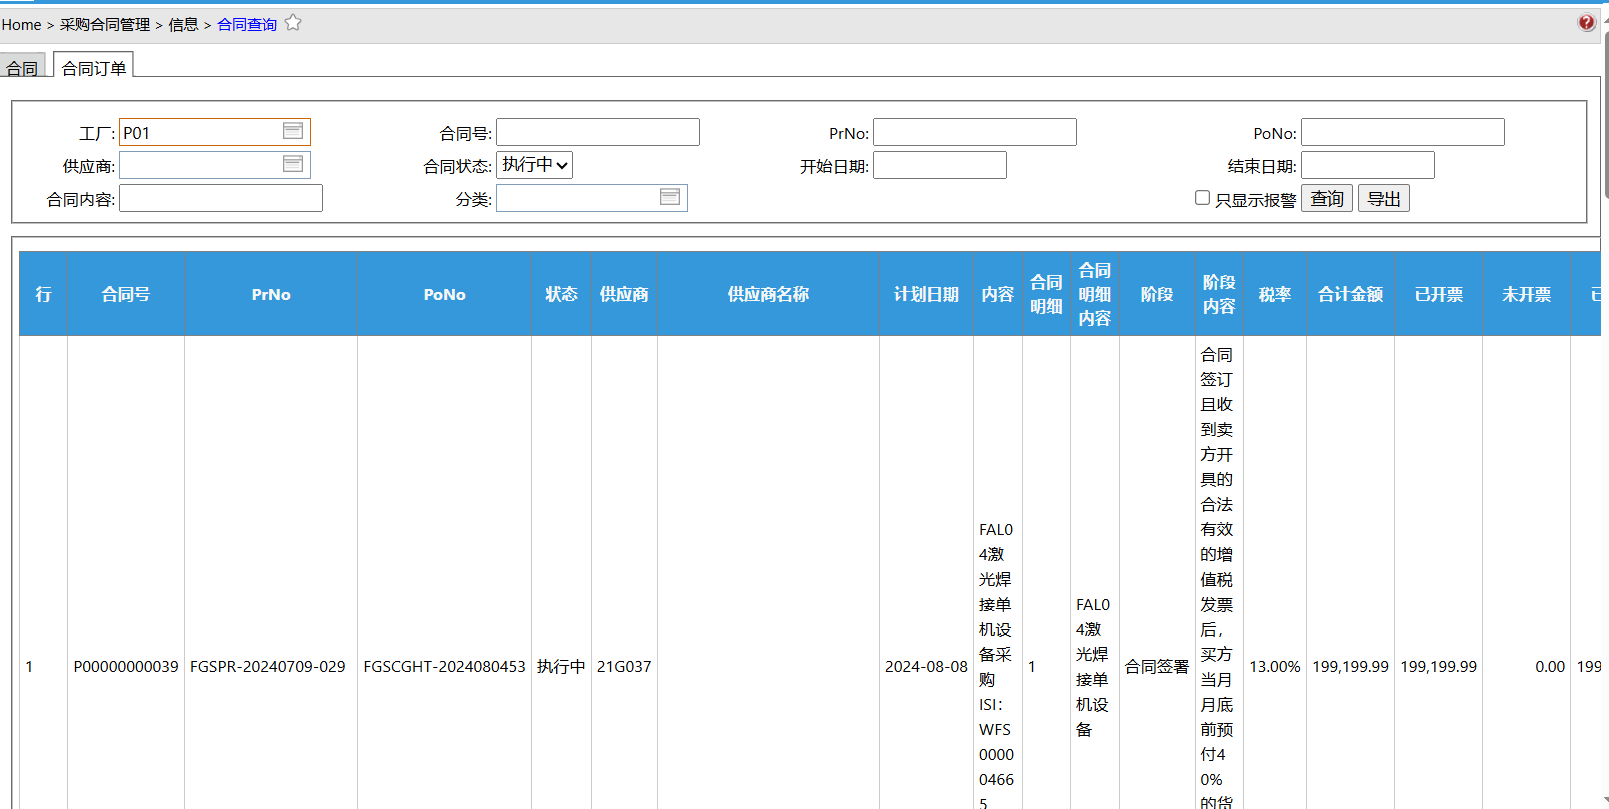Image resolution: width=1609 pixels, height=809 pixels.
Task: Click the 导出 export button
Action: pyautogui.click(x=1384, y=198)
